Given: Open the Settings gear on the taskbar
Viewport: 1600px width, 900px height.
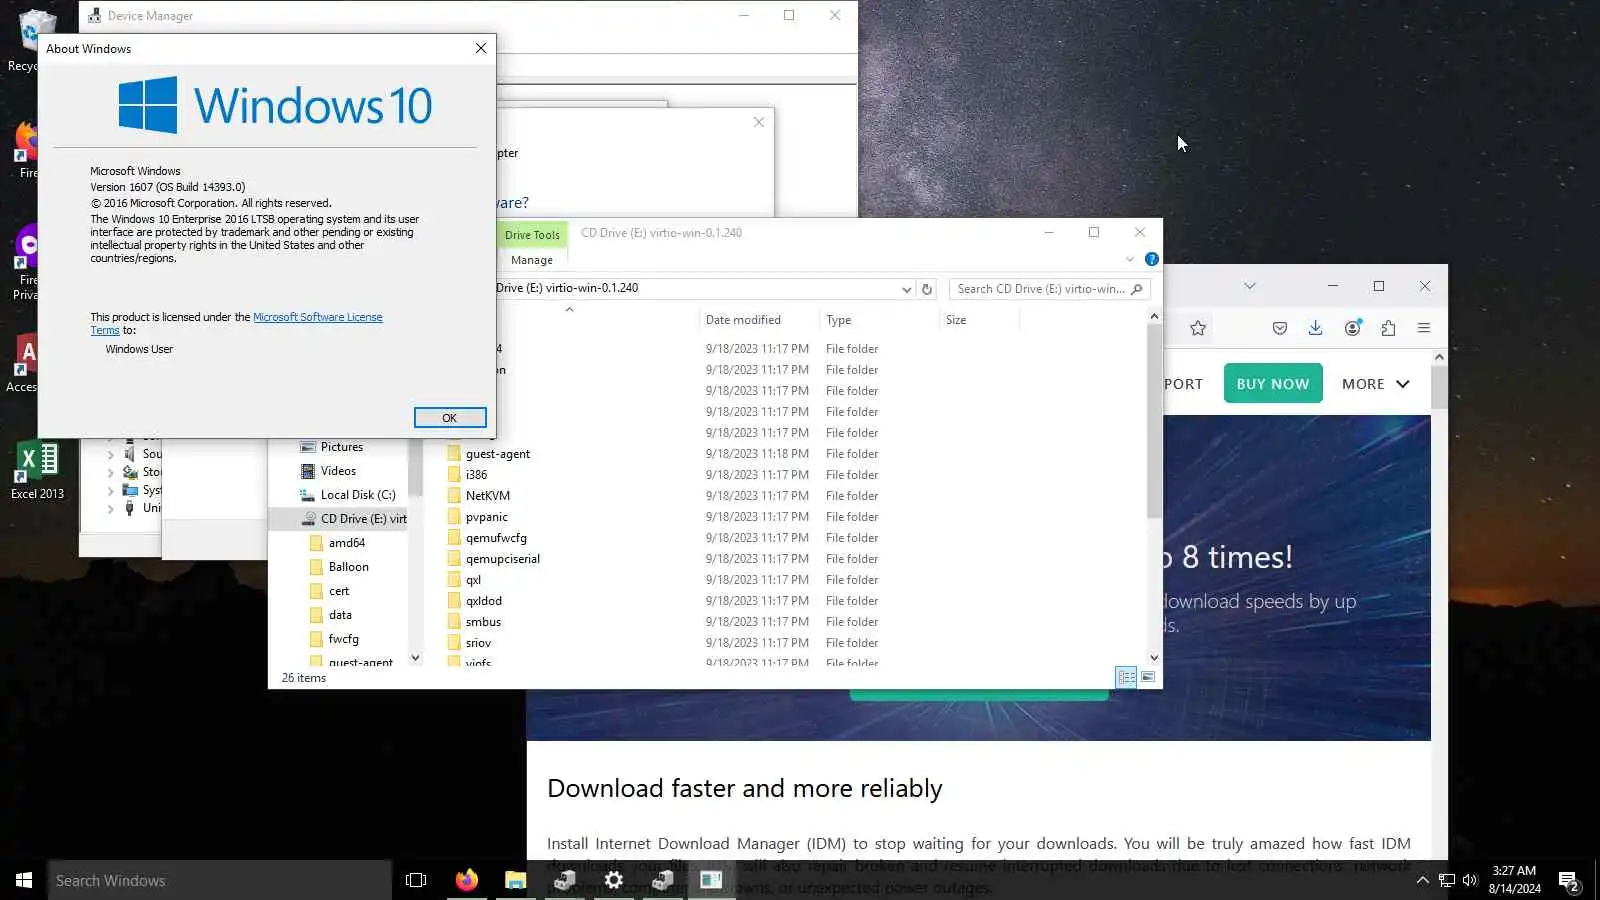Looking at the screenshot, I should [614, 880].
